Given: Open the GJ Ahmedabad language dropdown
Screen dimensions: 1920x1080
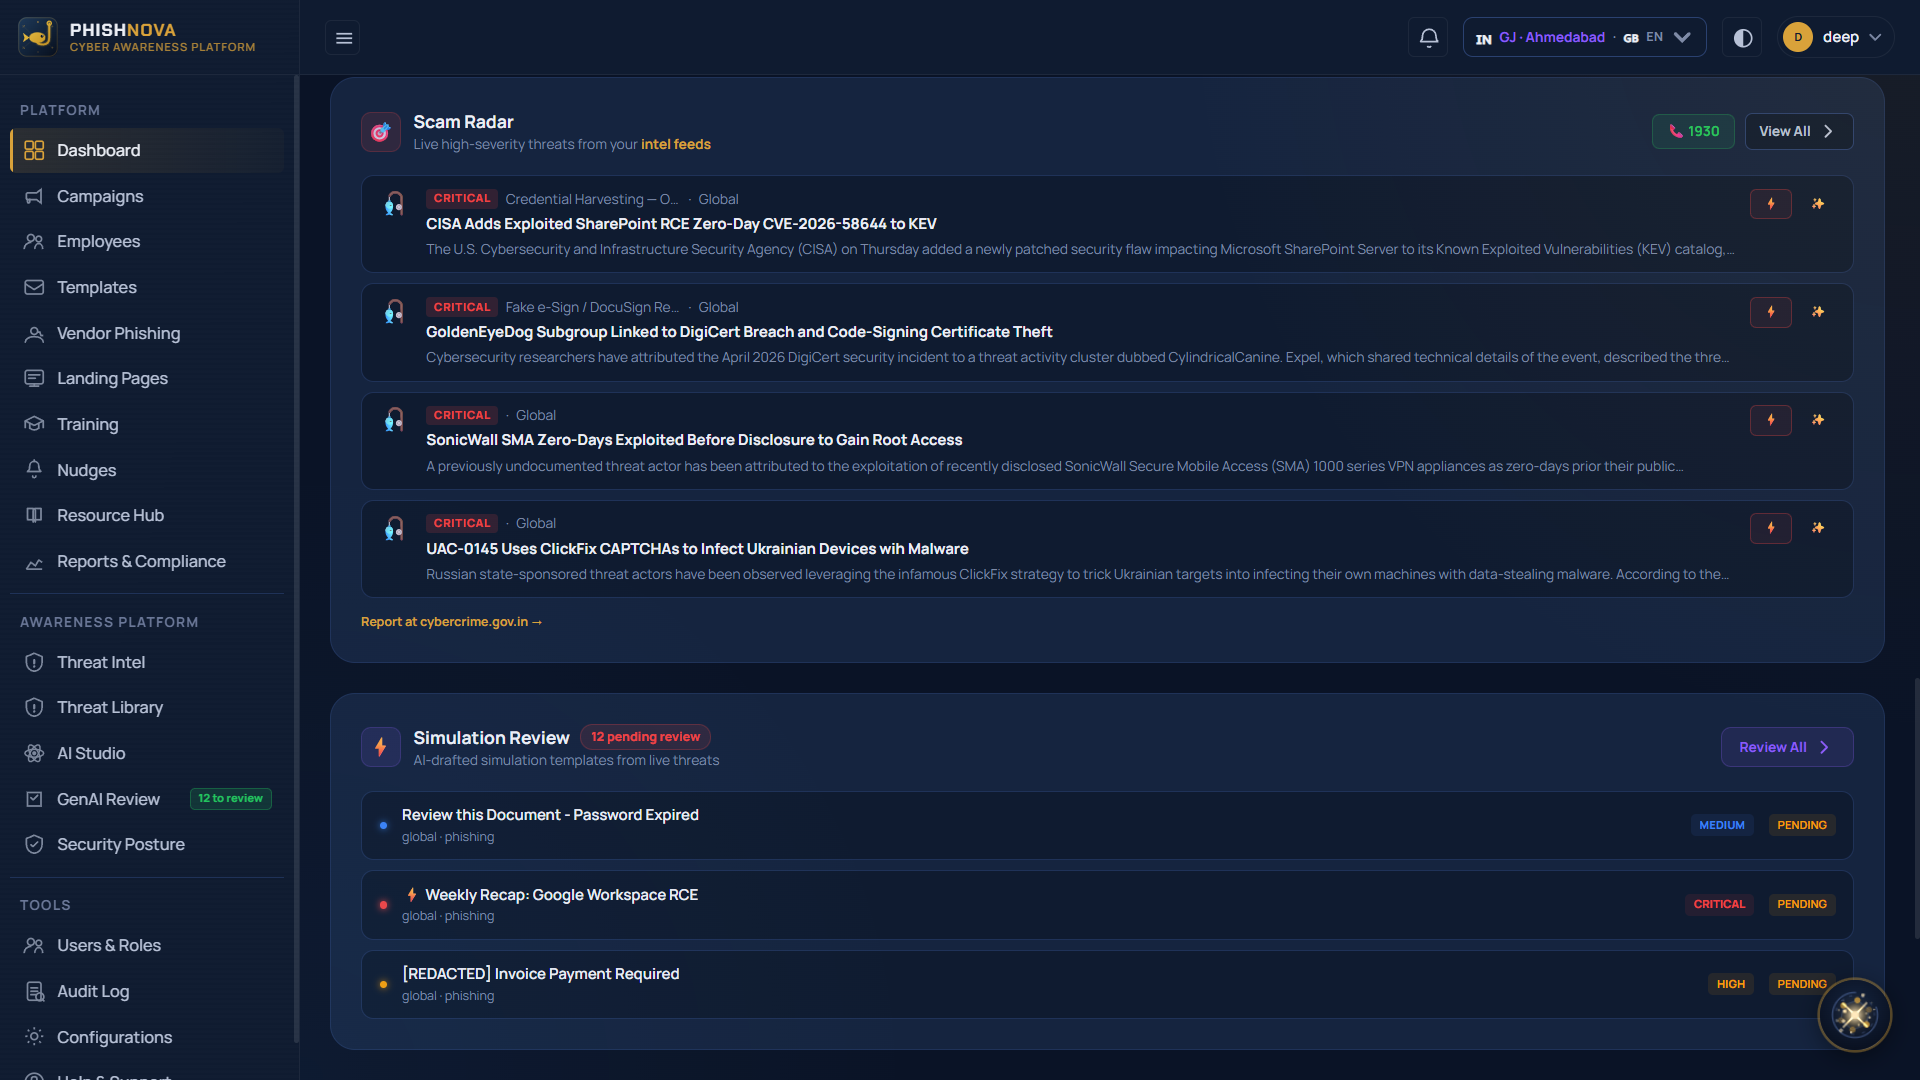Looking at the screenshot, I should tap(1584, 38).
